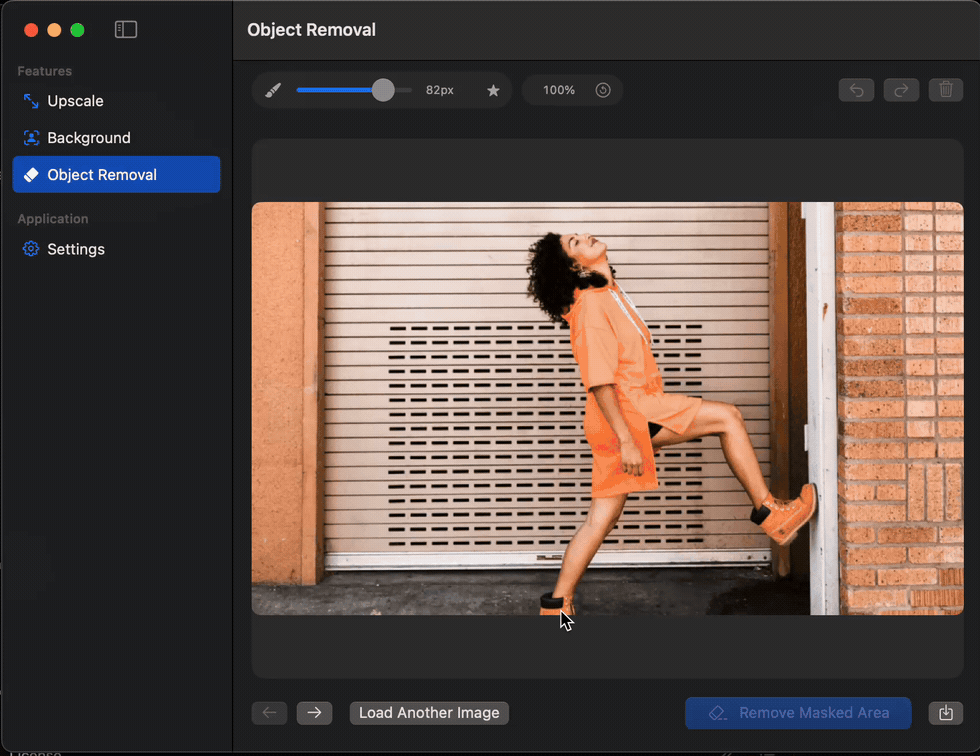Clear the mask with trash icon
This screenshot has width=980, height=756.
pos(946,90)
